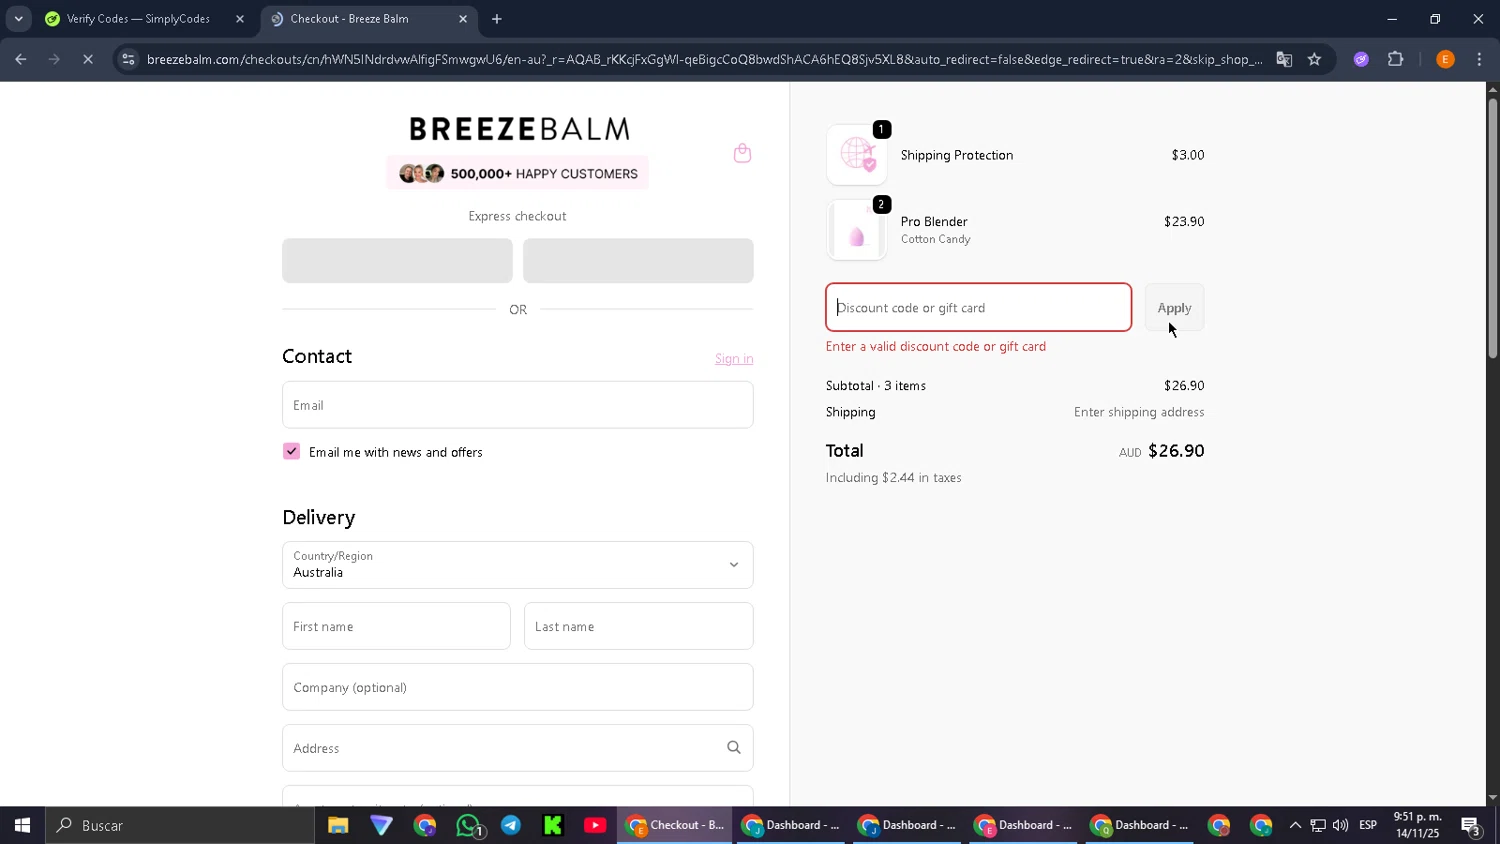This screenshot has width=1500, height=844.
Task: Show hidden system tray icons
Action: [1295, 825]
